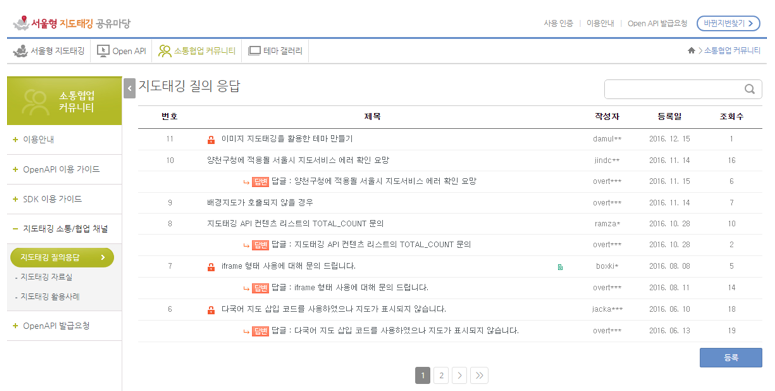Collapse sidebar with the left arrow handle
The width and height of the screenshot is (775, 391).
point(129,88)
